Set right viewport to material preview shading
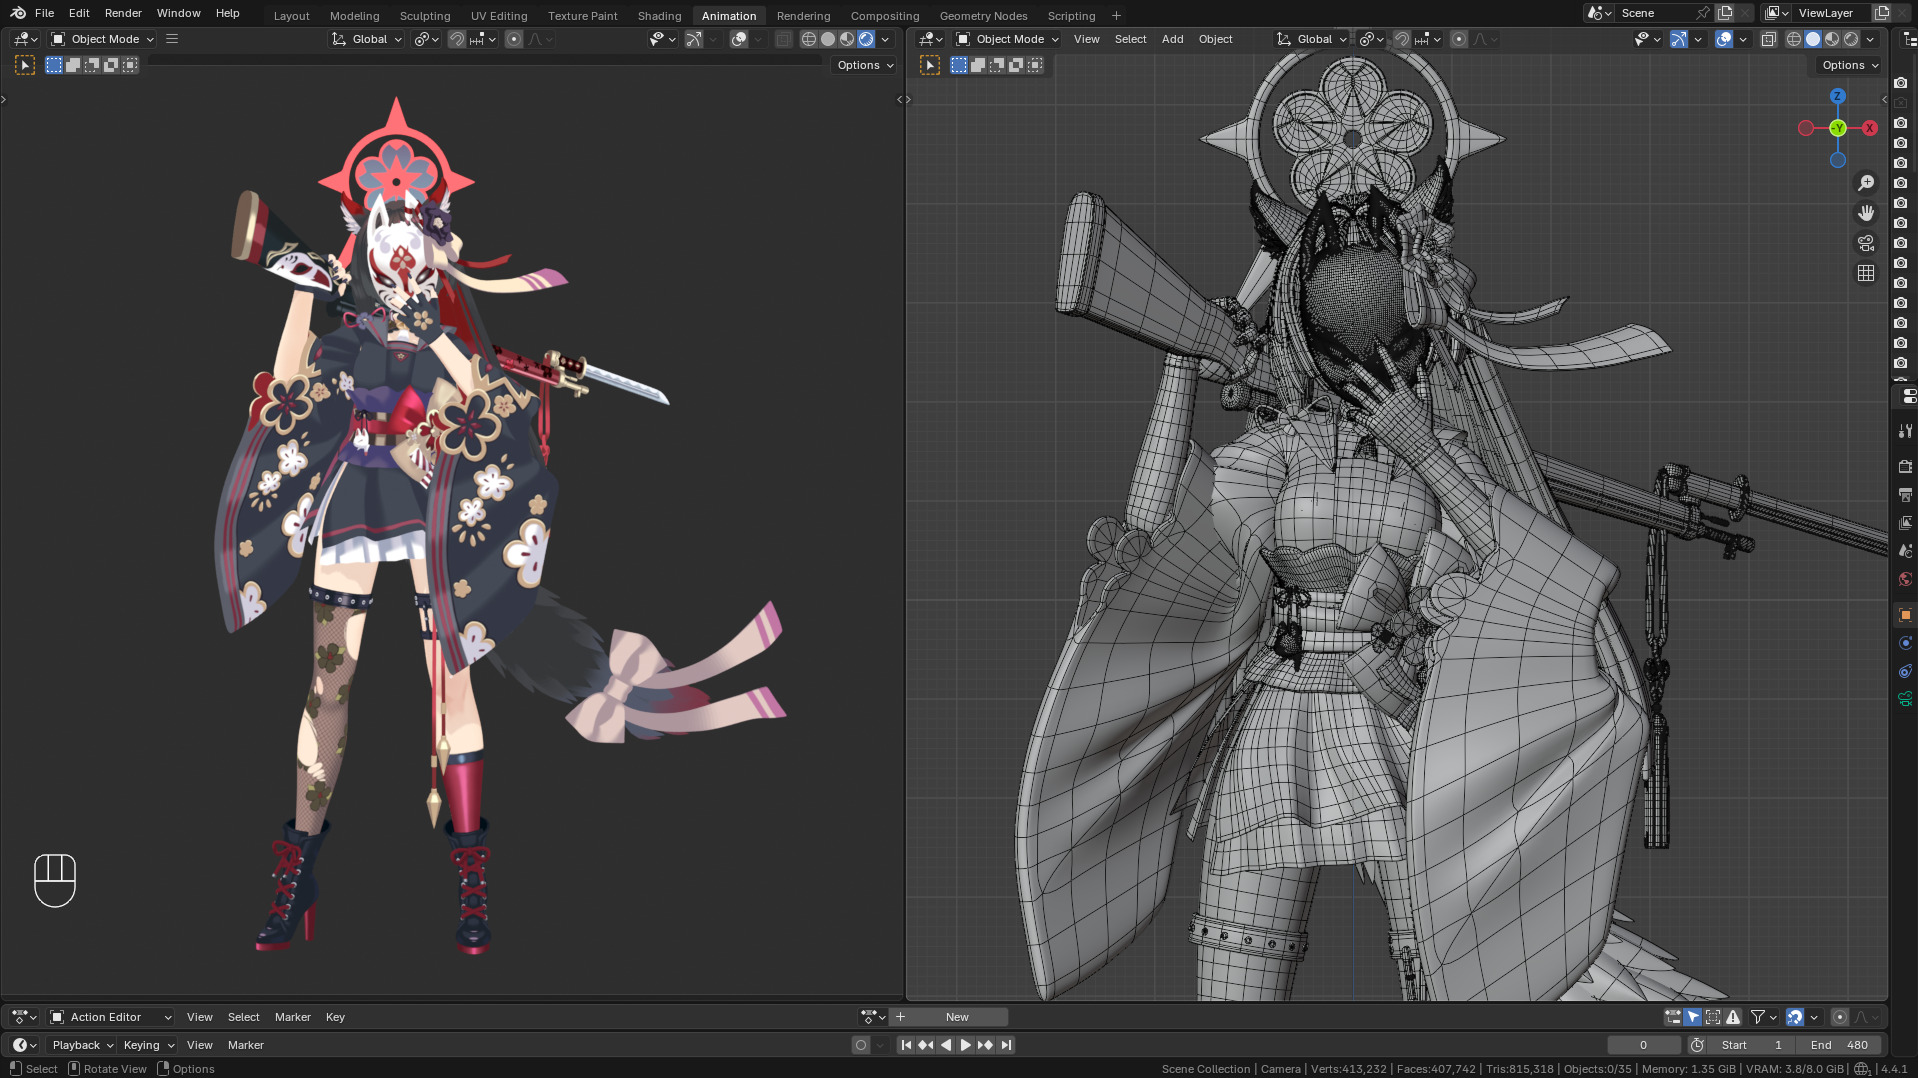The width and height of the screenshot is (1918, 1078). tap(1832, 39)
